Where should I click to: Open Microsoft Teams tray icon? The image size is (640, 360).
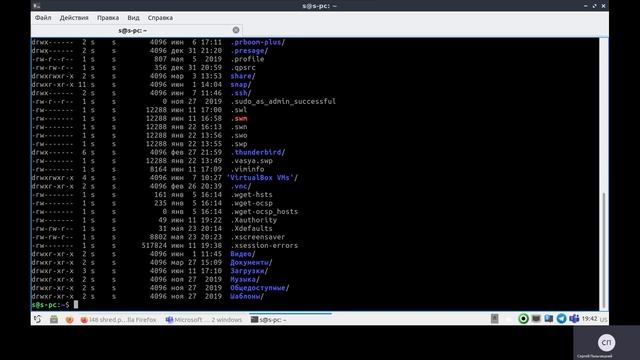tap(574, 319)
